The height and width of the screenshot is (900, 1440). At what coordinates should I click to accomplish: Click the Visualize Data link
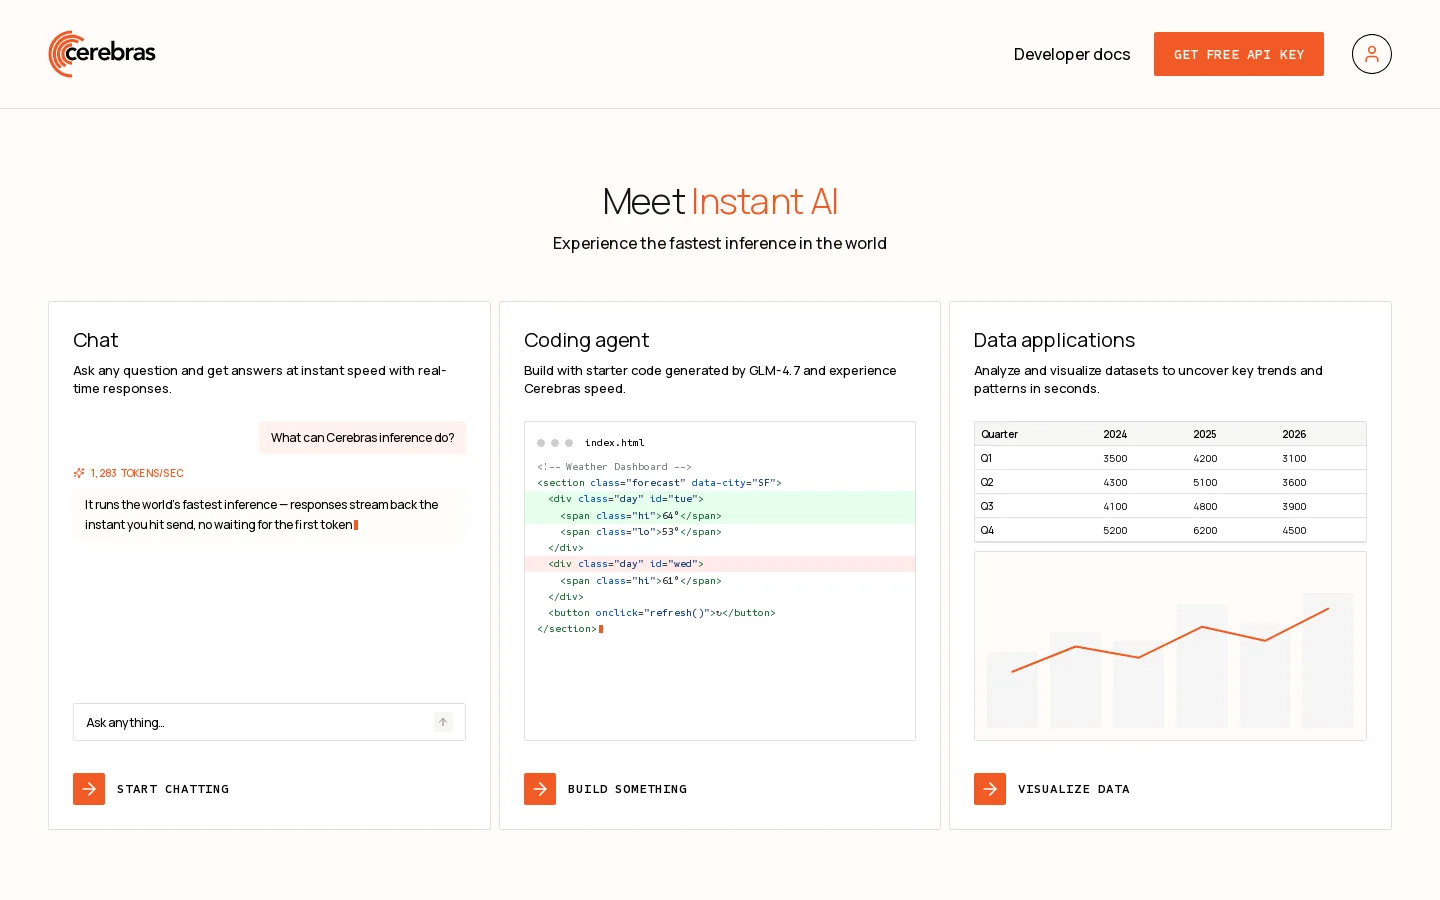pos(1074,789)
